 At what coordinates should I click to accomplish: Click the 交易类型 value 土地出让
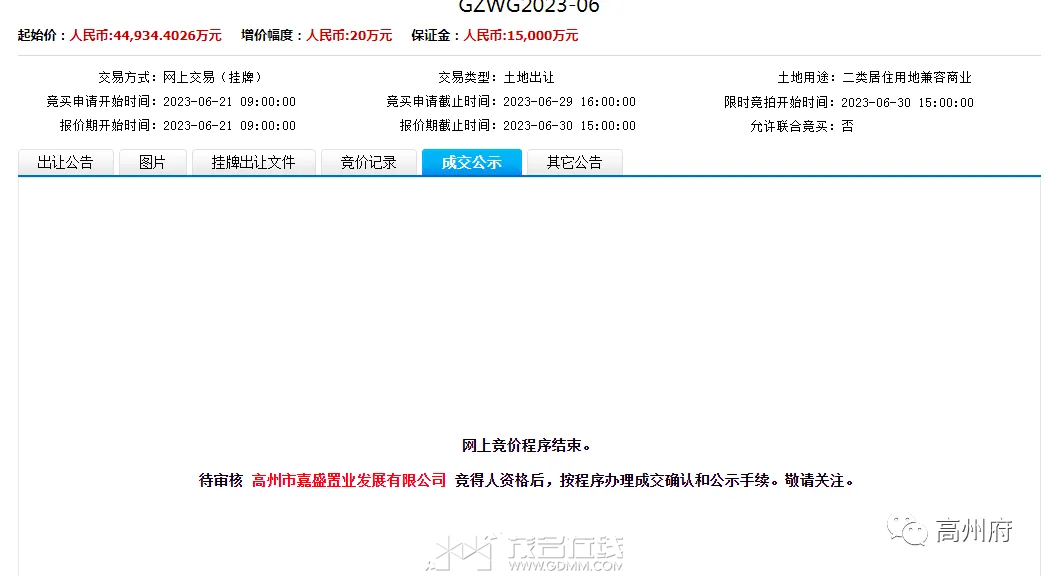(528, 77)
